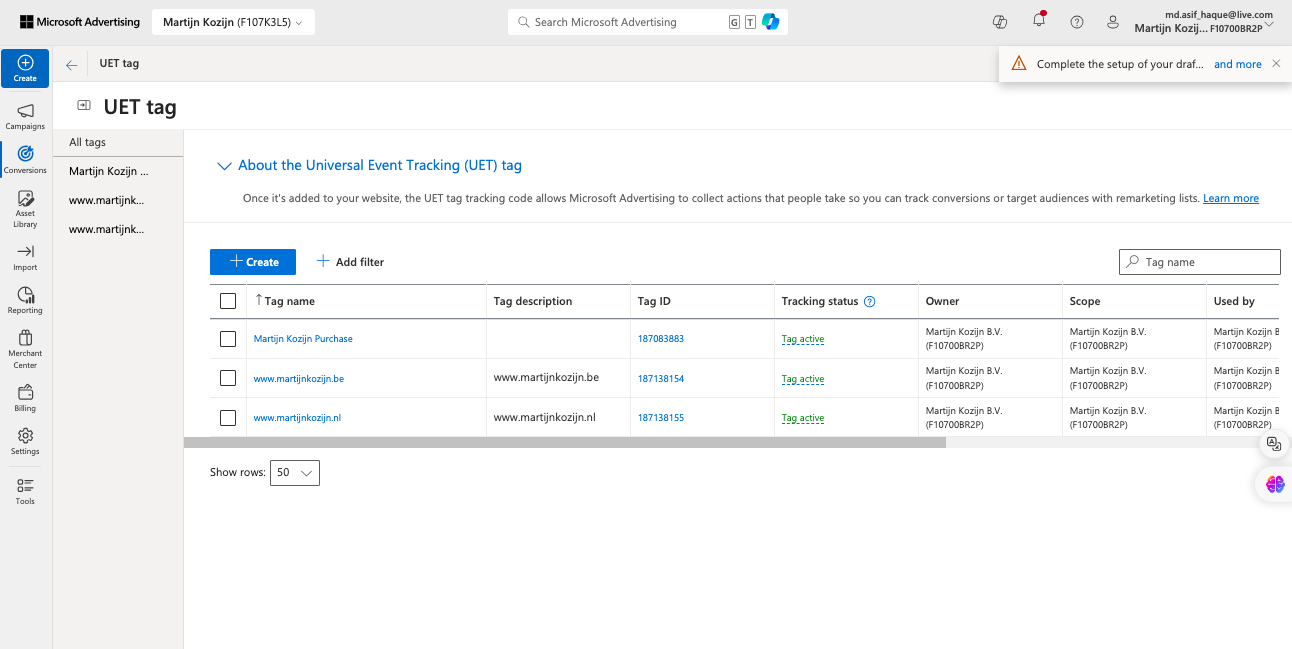Focus the Tag name search field
This screenshot has width=1292, height=649.
point(1200,262)
